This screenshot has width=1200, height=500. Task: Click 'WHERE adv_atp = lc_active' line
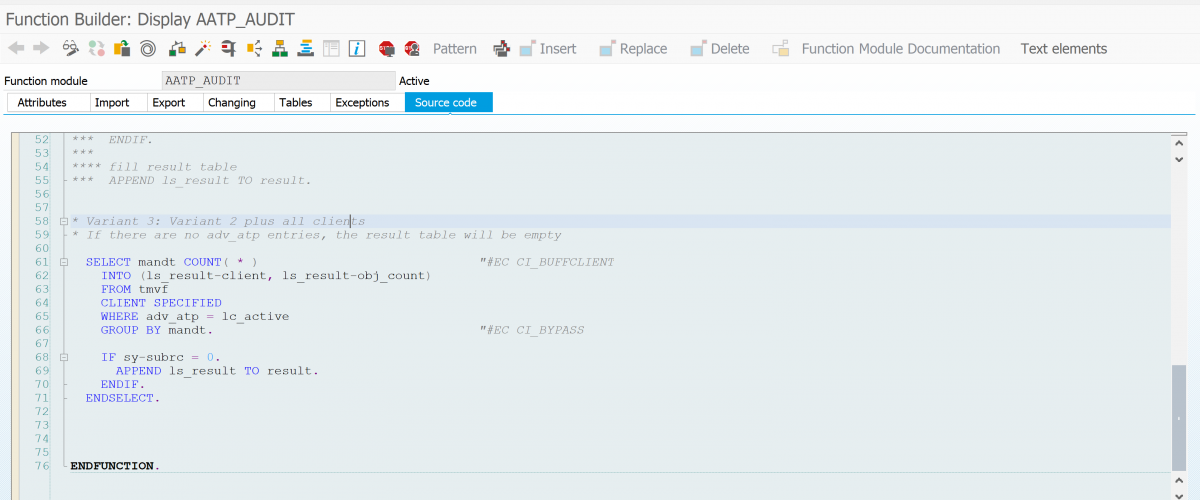click(x=194, y=316)
